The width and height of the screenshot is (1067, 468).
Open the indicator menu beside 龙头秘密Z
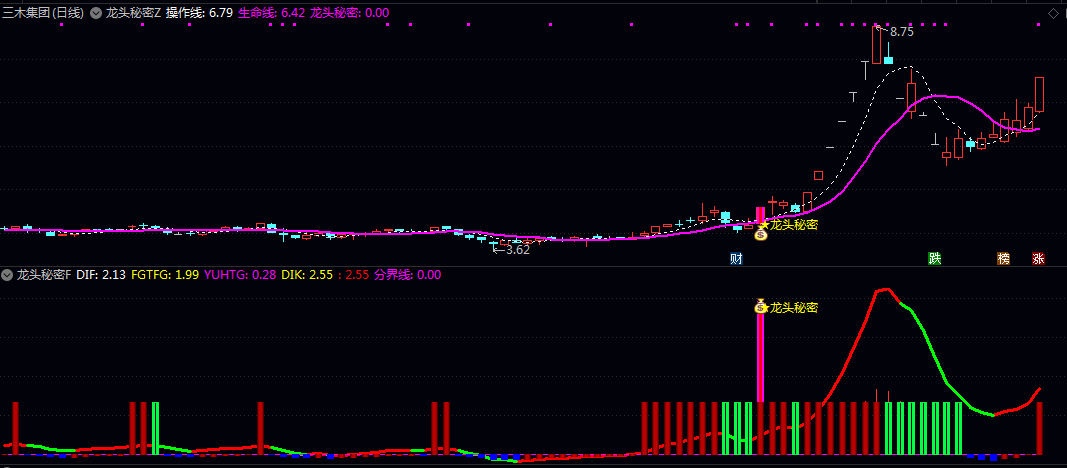click(95, 12)
